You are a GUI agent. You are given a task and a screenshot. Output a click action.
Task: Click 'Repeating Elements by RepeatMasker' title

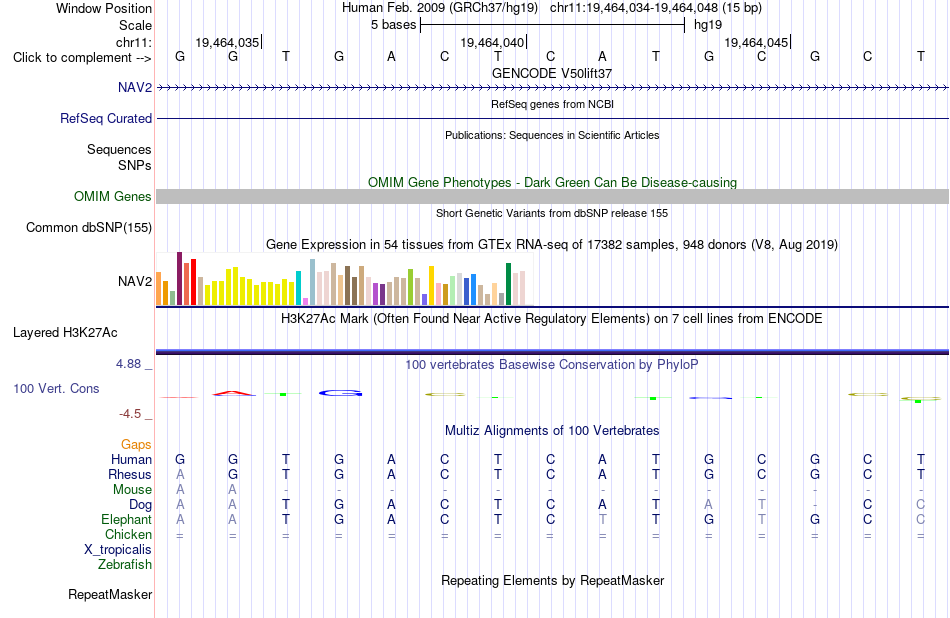pos(552,580)
